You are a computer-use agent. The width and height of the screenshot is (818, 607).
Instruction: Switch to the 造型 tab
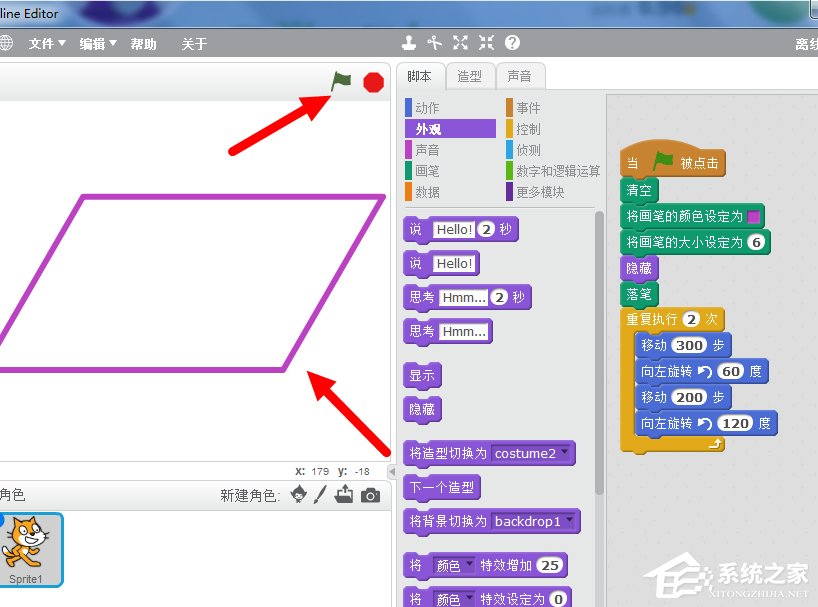pos(470,75)
